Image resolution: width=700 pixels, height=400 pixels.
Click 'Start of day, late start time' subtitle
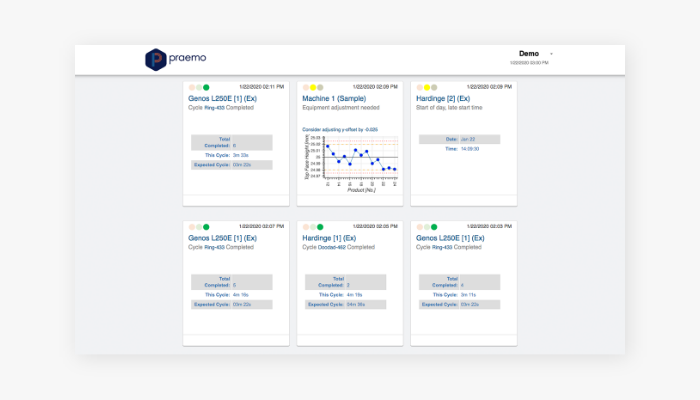pyautogui.click(x=449, y=108)
